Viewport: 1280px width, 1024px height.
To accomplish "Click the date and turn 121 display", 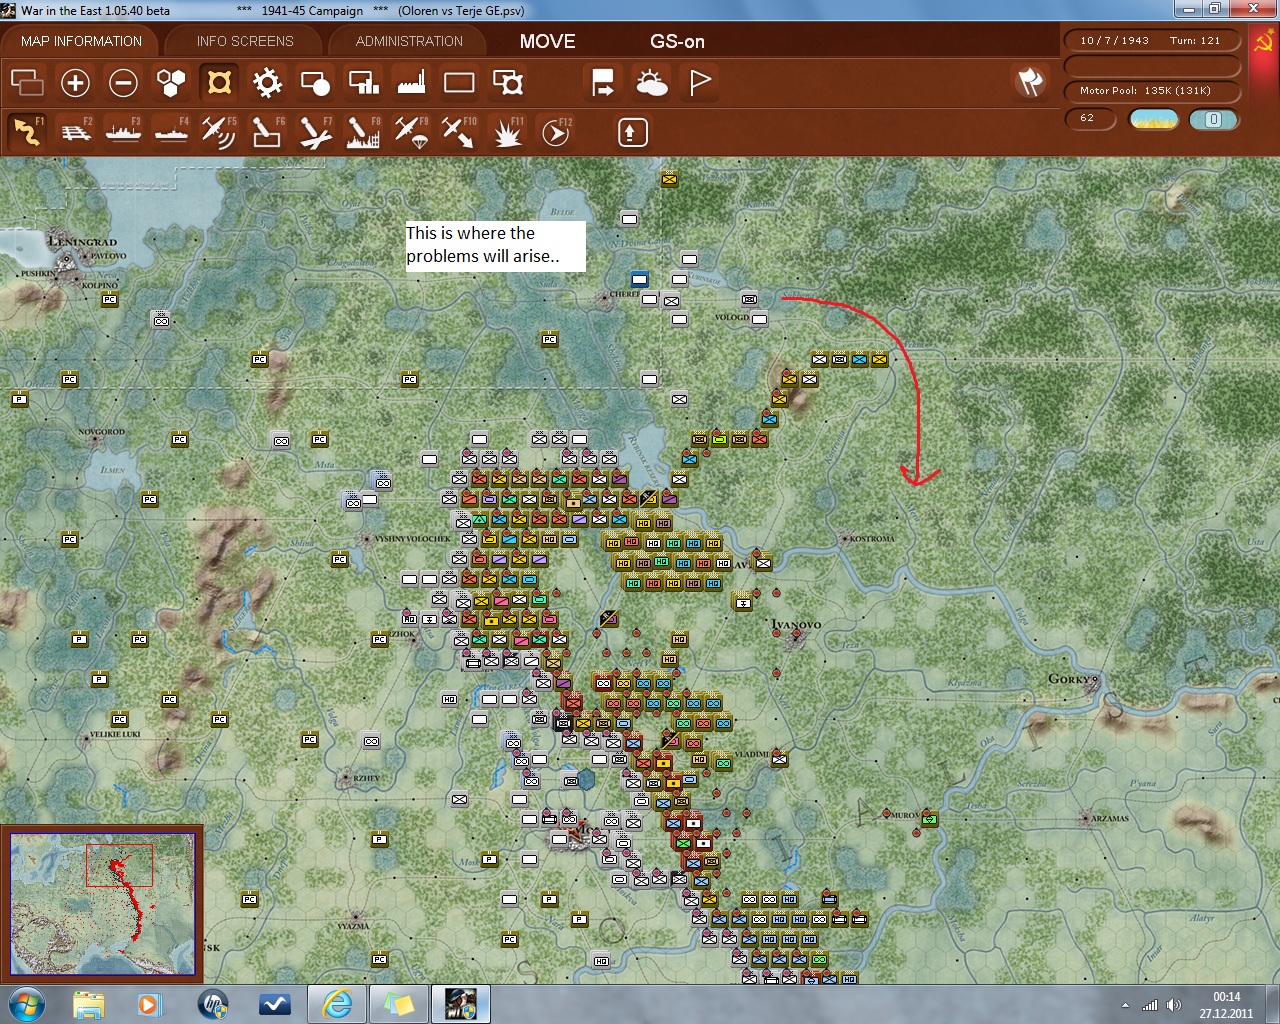I will tap(1150, 41).
